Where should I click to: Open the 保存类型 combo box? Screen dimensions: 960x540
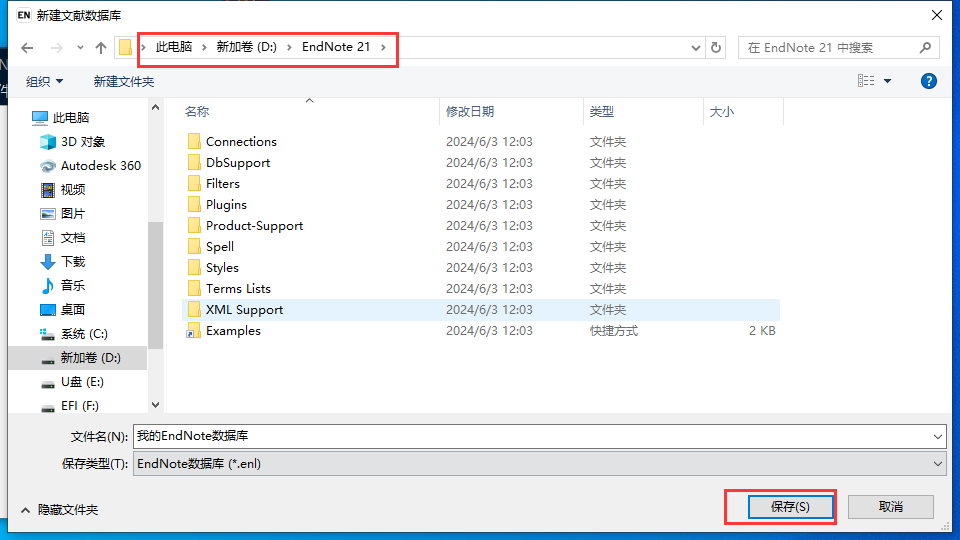pos(539,463)
